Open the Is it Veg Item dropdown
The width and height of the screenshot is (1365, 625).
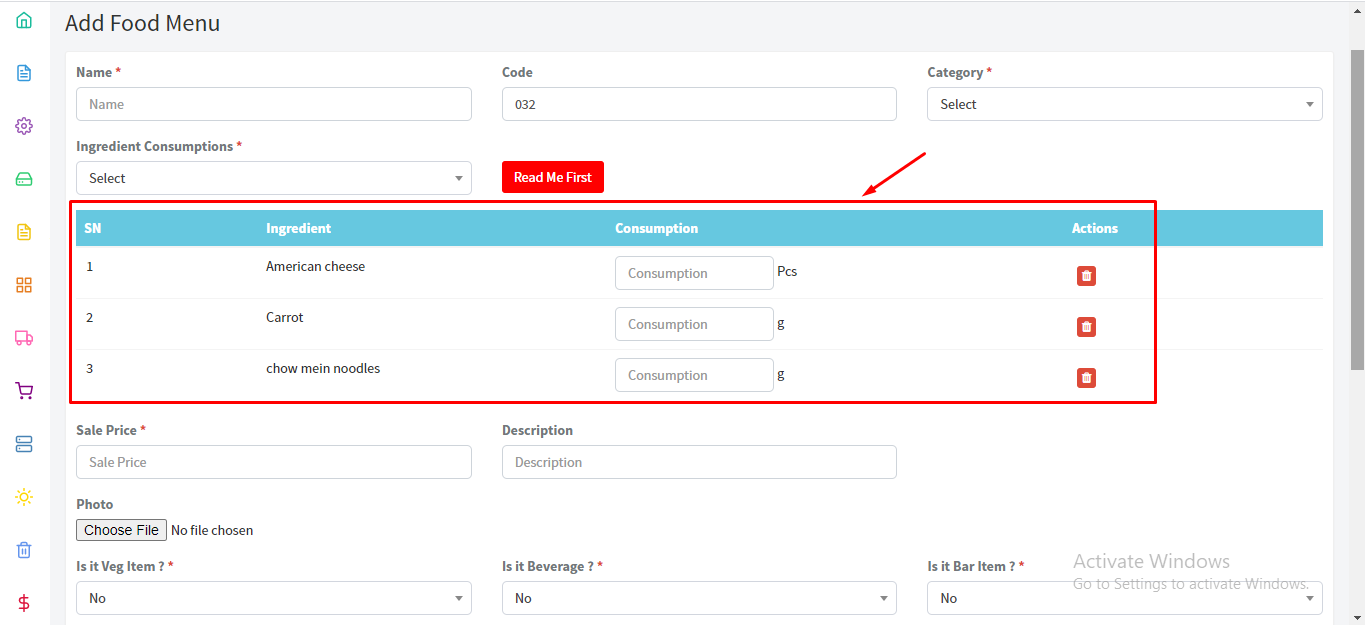[x=273, y=598]
